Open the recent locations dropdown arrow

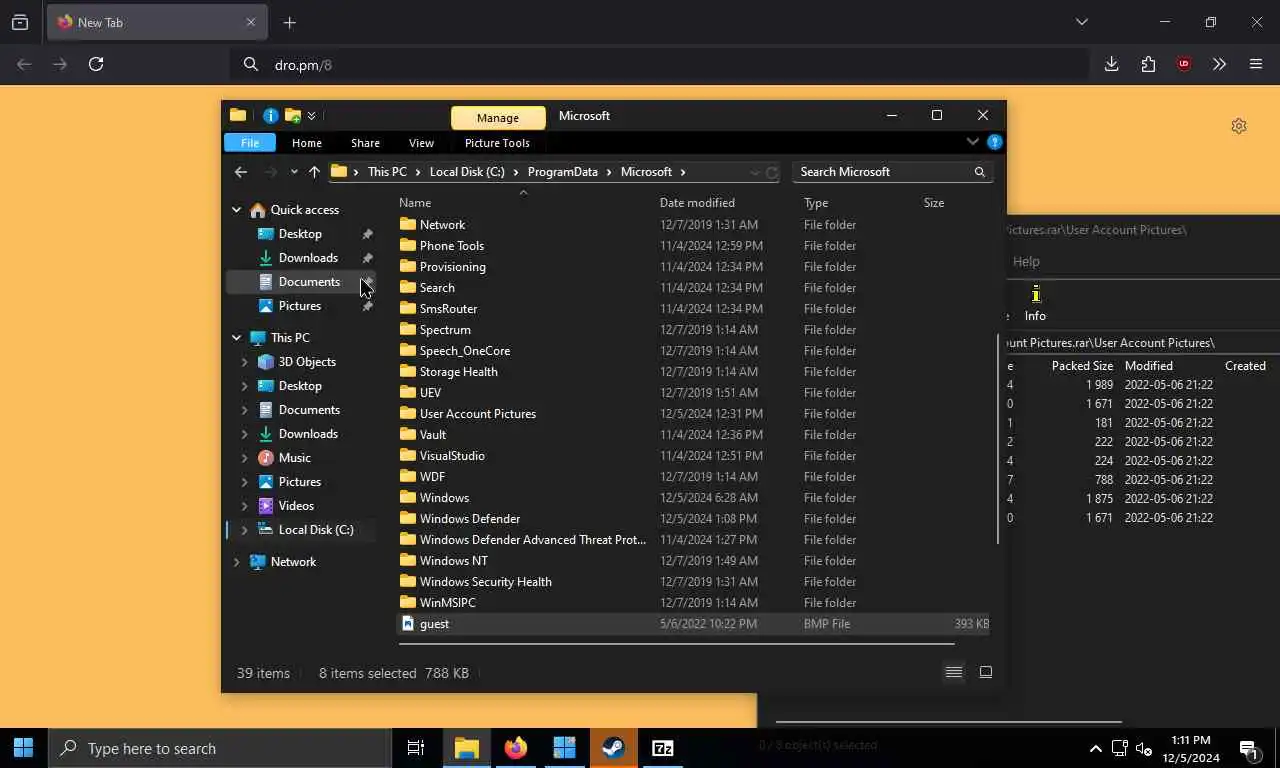click(x=293, y=172)
